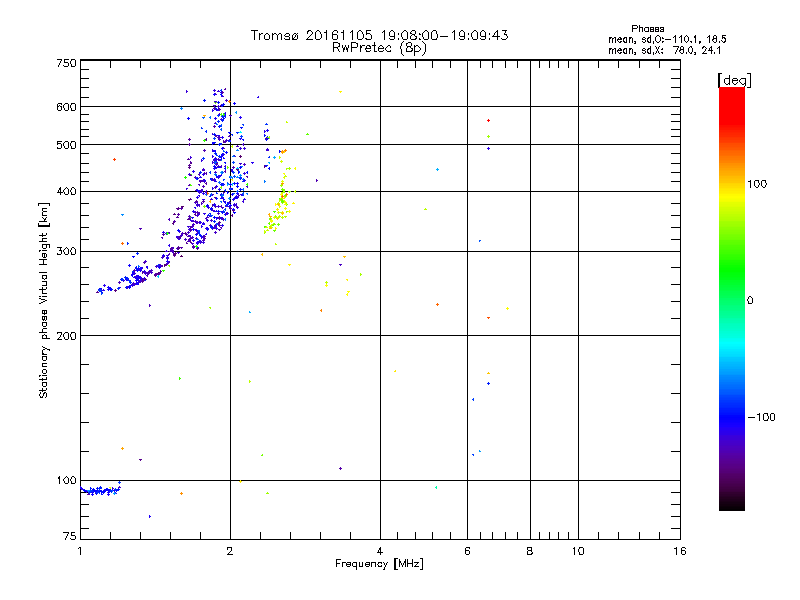This screenshot has height=600, width=800.
Task: Select the line "mean, sd,X: 78.0, 24.1"
Action: pos(665,50)
